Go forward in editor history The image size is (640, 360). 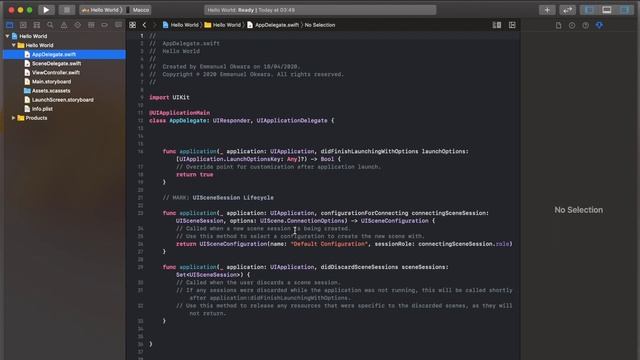(x=154, y=25)
